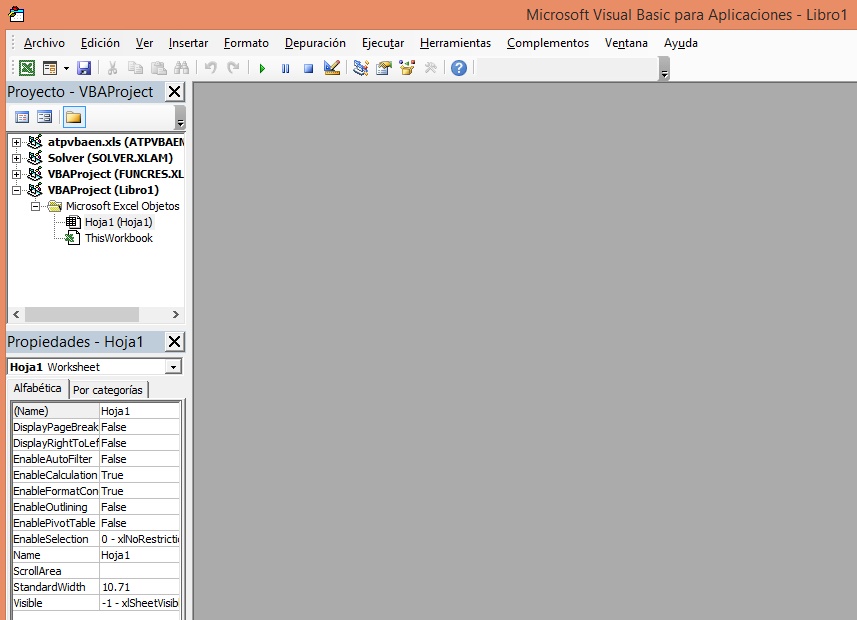
Task: Switch to the Por categorías tab
Action: pos(108,390)
